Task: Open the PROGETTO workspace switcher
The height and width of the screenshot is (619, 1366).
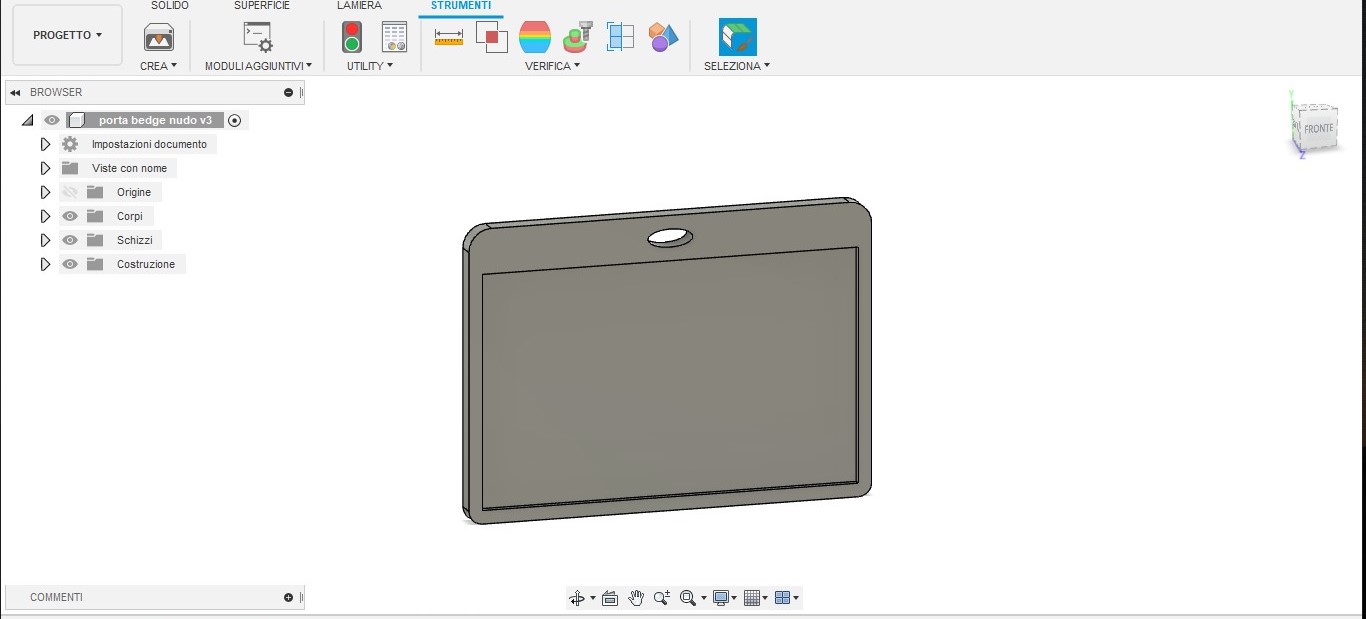Action: point(68,35)
